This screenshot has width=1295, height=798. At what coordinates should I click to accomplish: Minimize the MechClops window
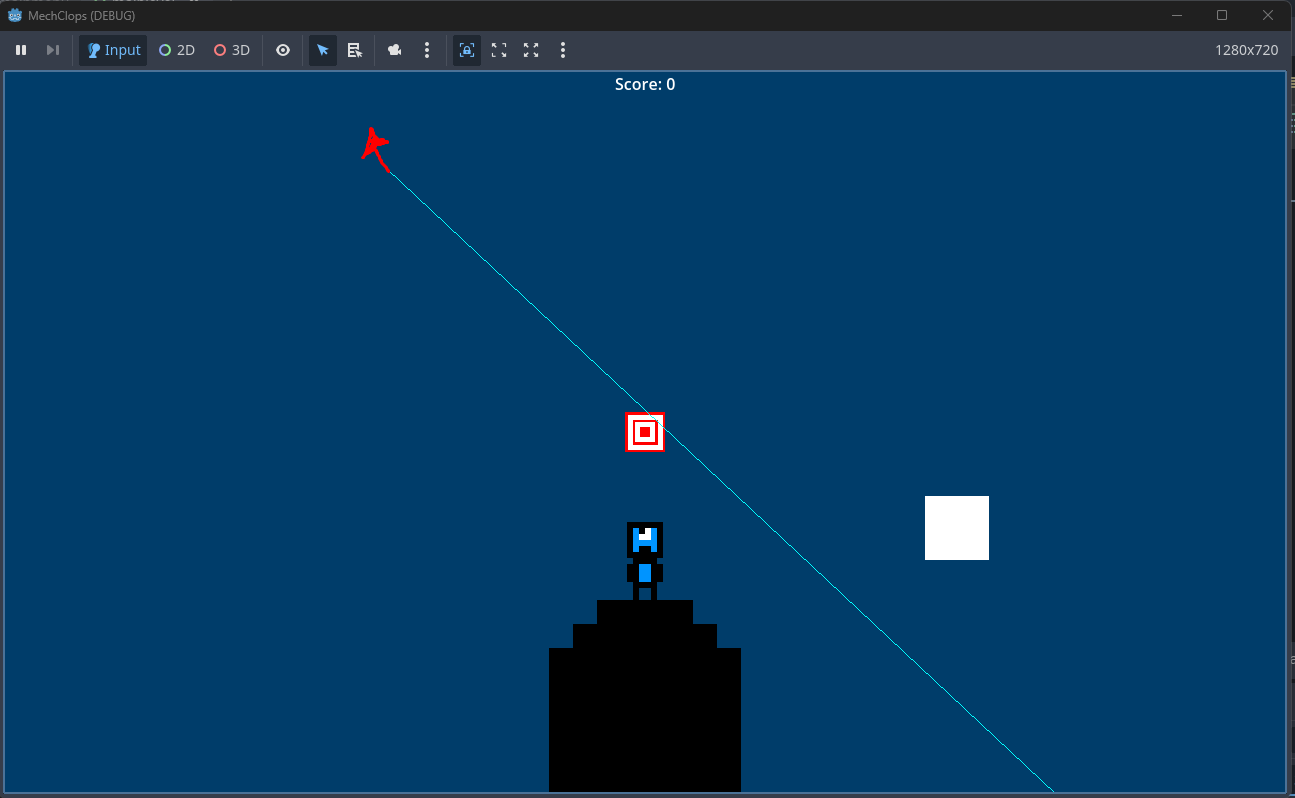[1177, 15]
